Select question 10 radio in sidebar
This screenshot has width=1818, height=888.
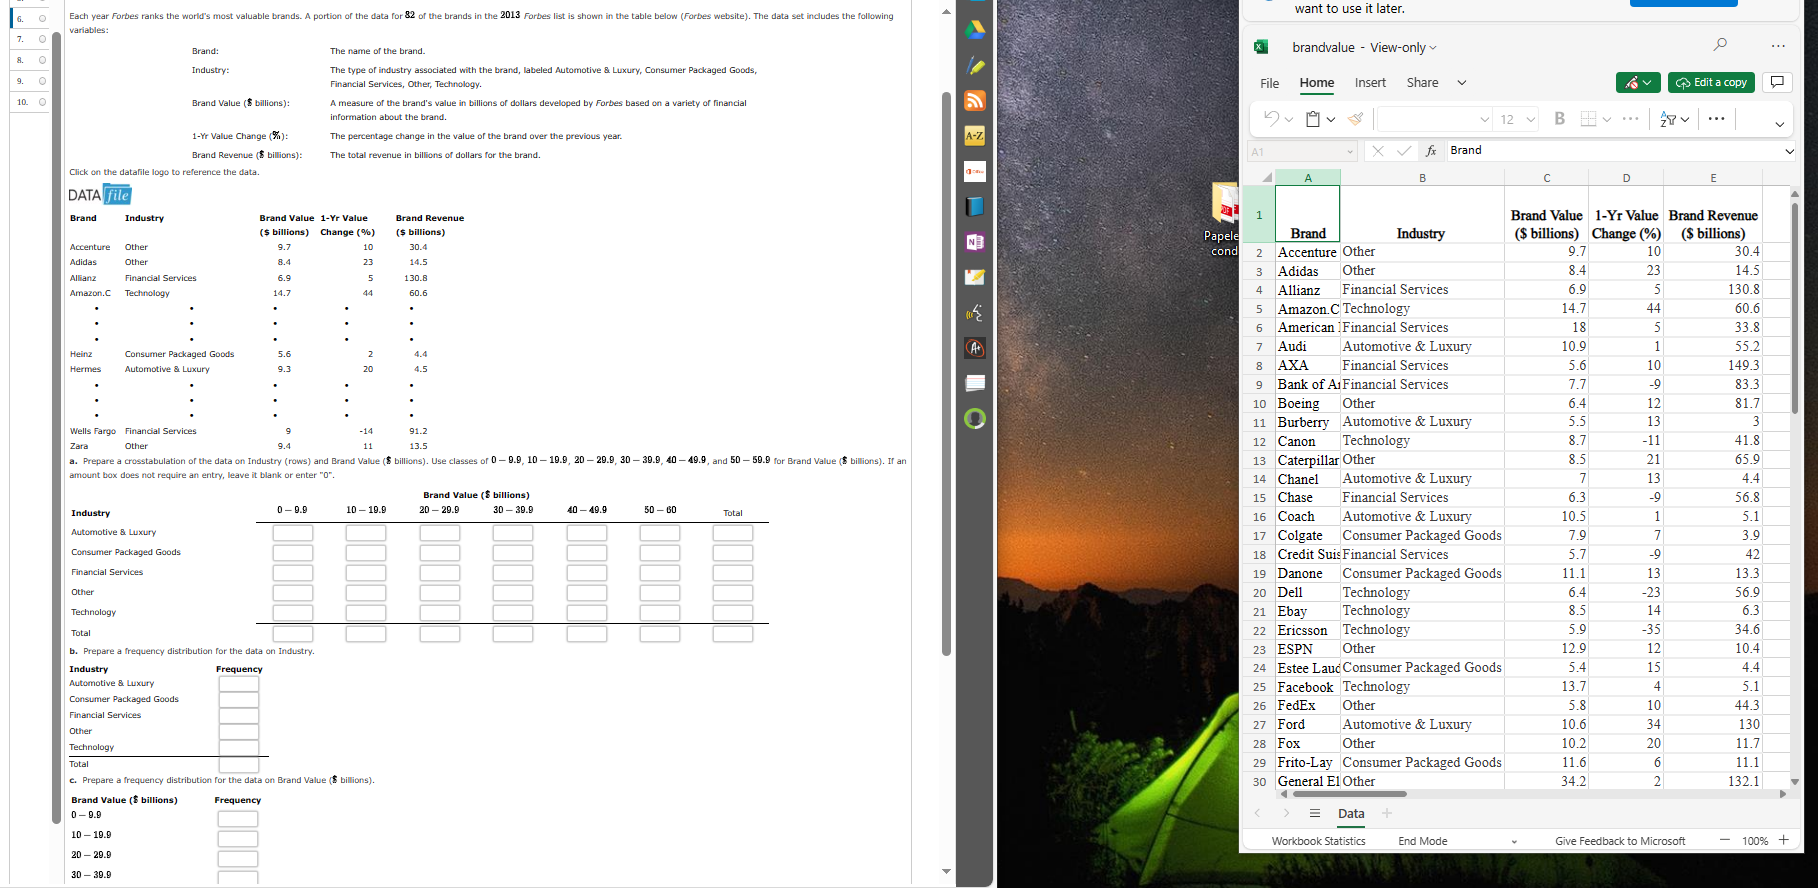click(42, 102)
